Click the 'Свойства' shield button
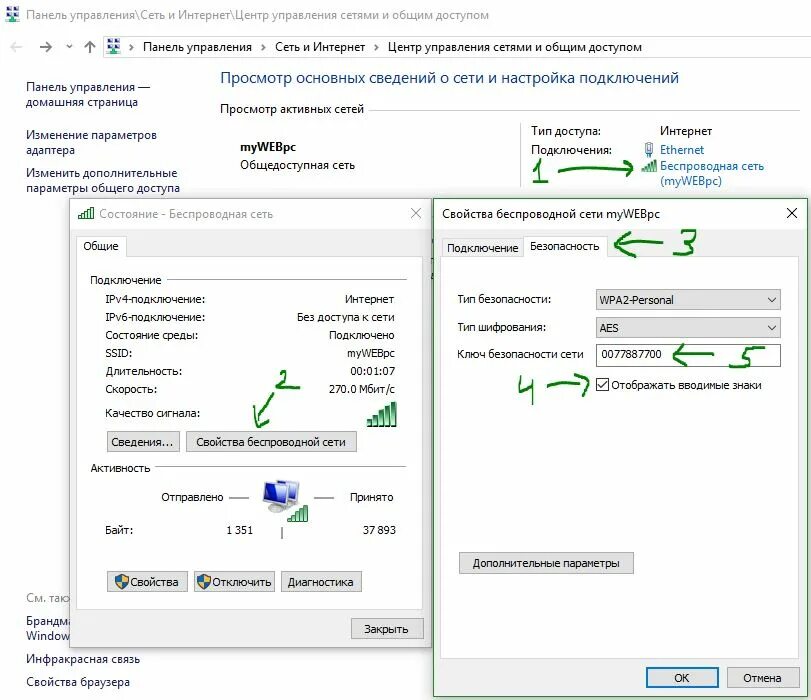 click(x=147, y=582)
